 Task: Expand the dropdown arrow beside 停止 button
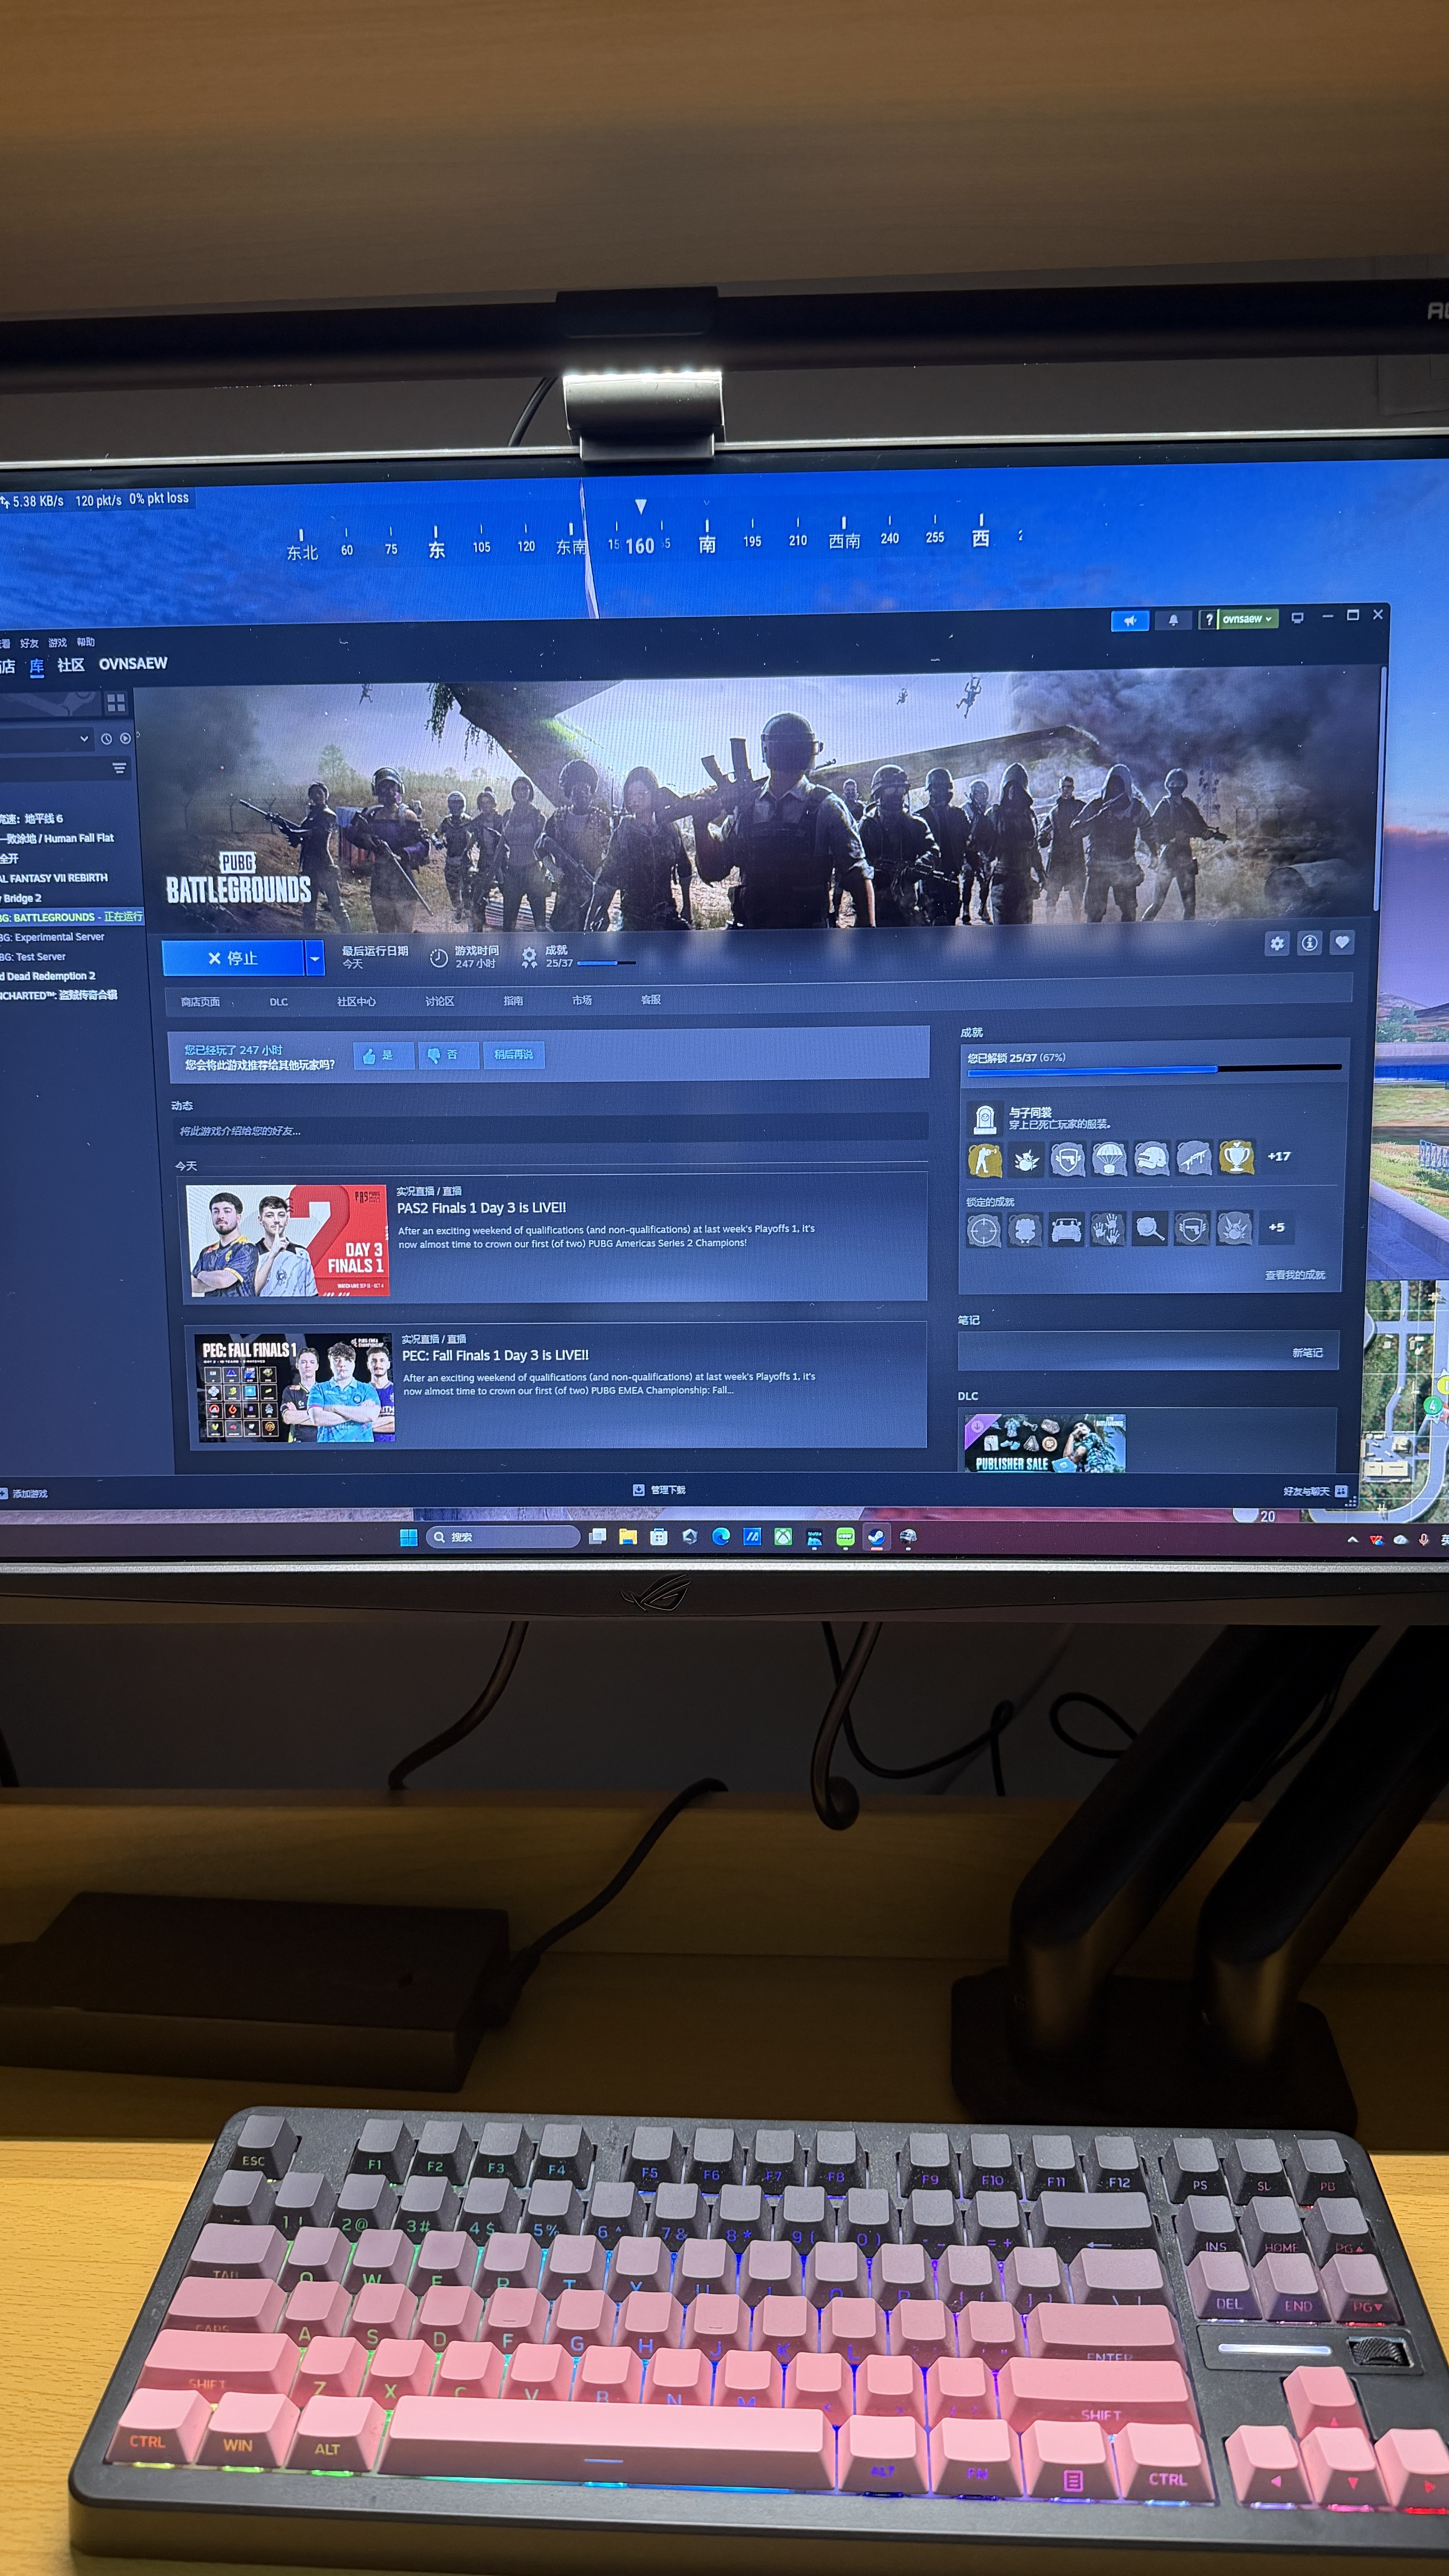[315, 958]
